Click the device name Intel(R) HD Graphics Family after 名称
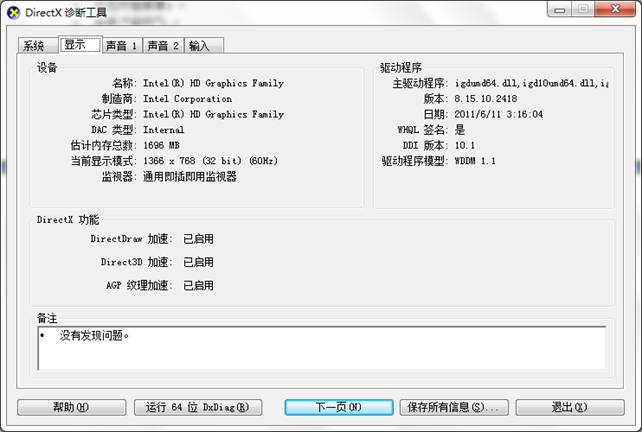 [213, 83]
